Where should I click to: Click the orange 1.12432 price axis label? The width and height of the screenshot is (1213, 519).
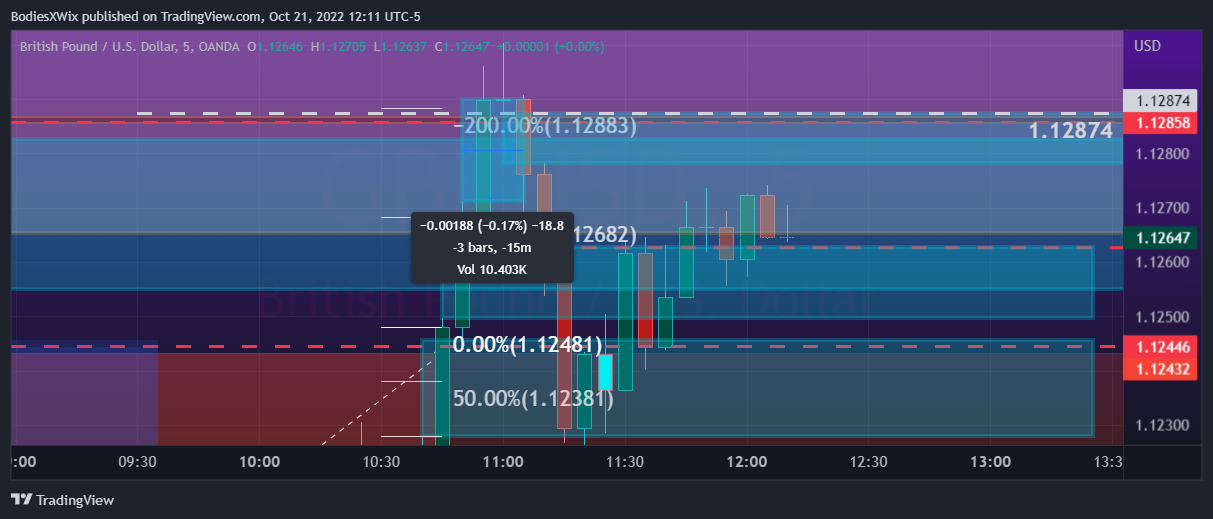click(1161, 368)
